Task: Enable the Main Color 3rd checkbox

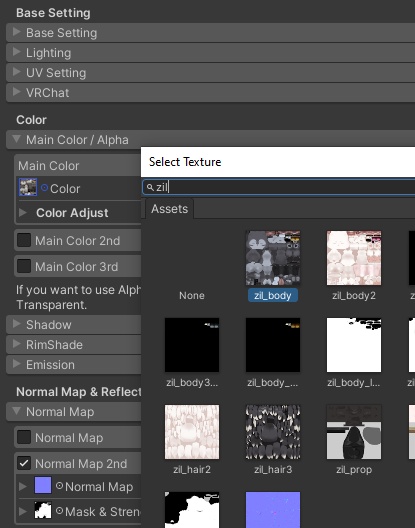Action: tap(24, 266)
